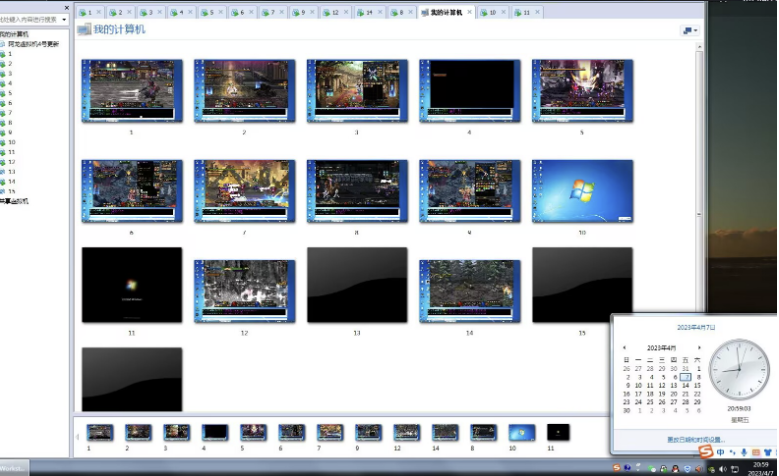
Task: Go to the next month in the calendar
Action: (699, 348)
